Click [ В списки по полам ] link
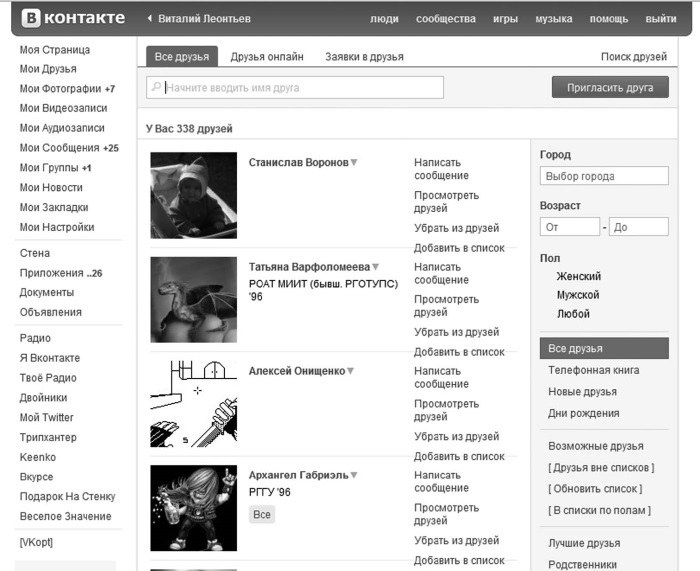 click(599, 510)
